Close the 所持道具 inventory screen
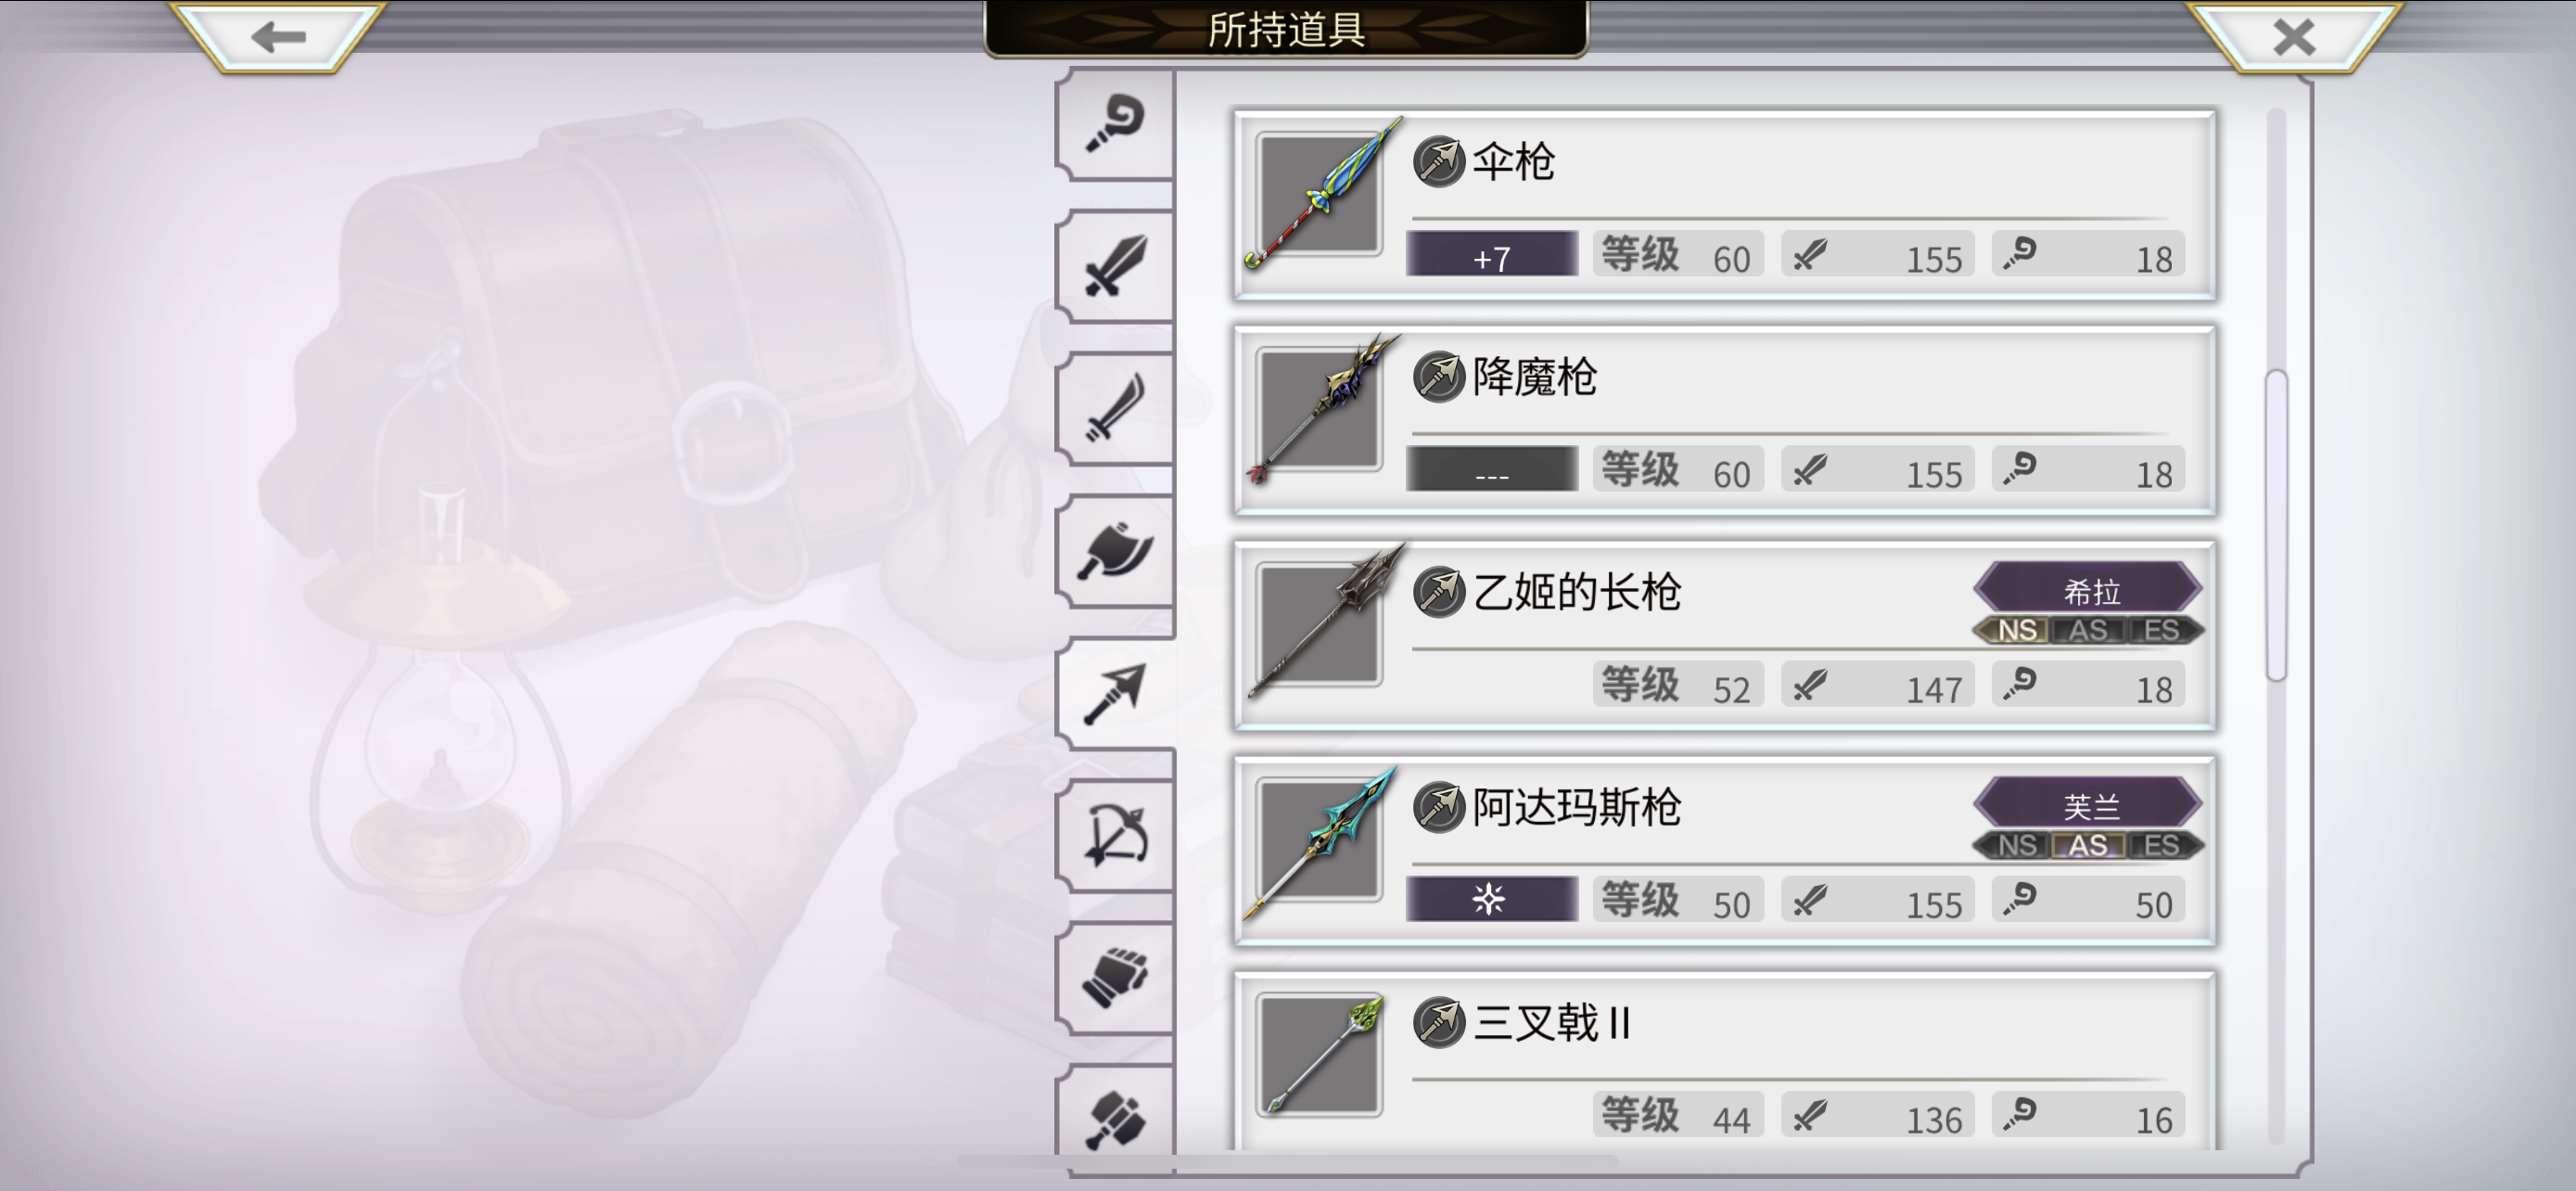Screen dimensions: 2576x1191 pyautogui.click(x=2293, y=37)
